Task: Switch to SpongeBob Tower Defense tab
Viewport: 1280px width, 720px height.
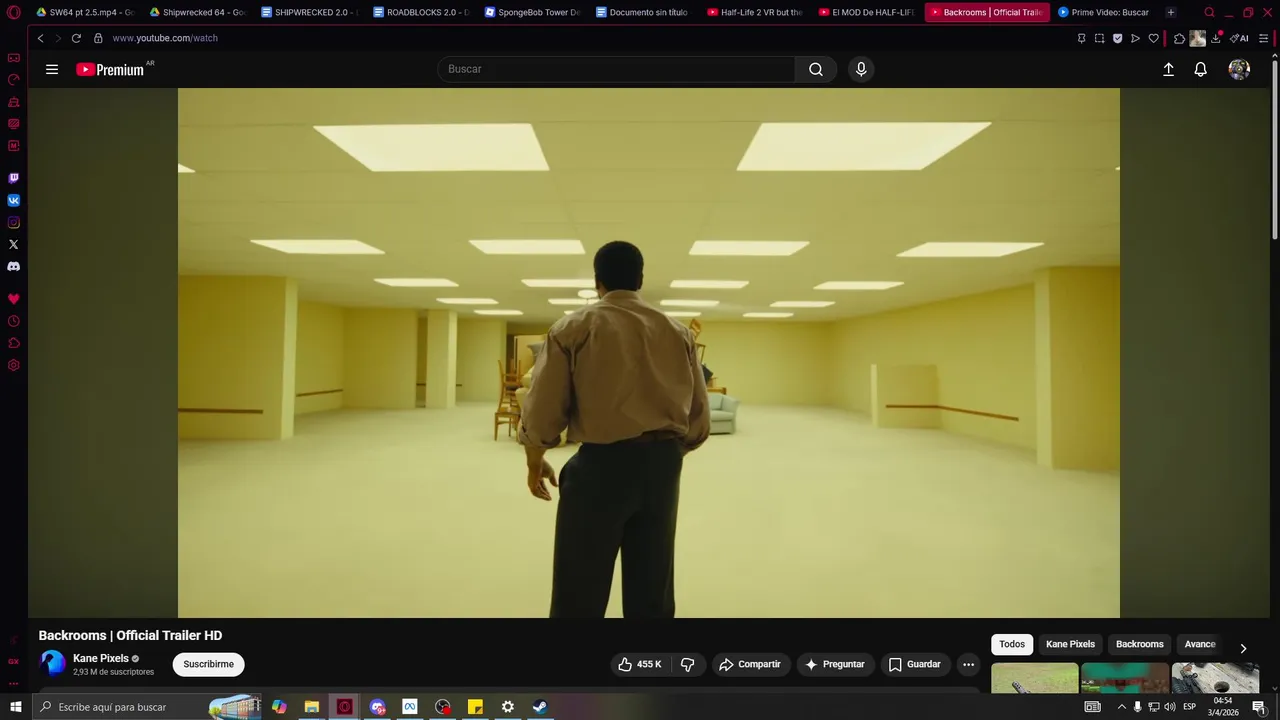Action: (x=532, y=12)
